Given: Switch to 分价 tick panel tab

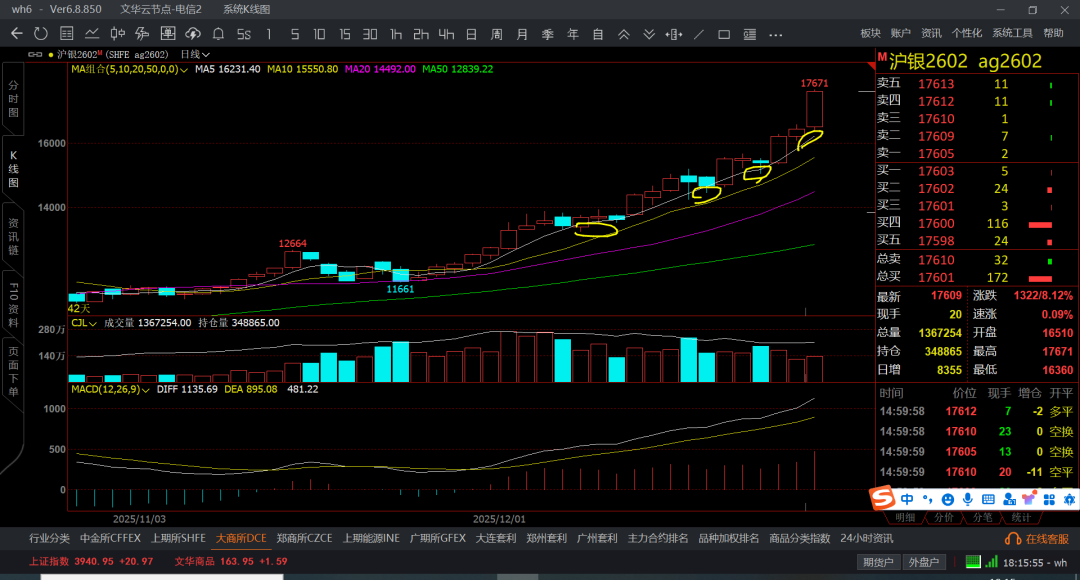Looking at the screenshot, I should (944, 517).
